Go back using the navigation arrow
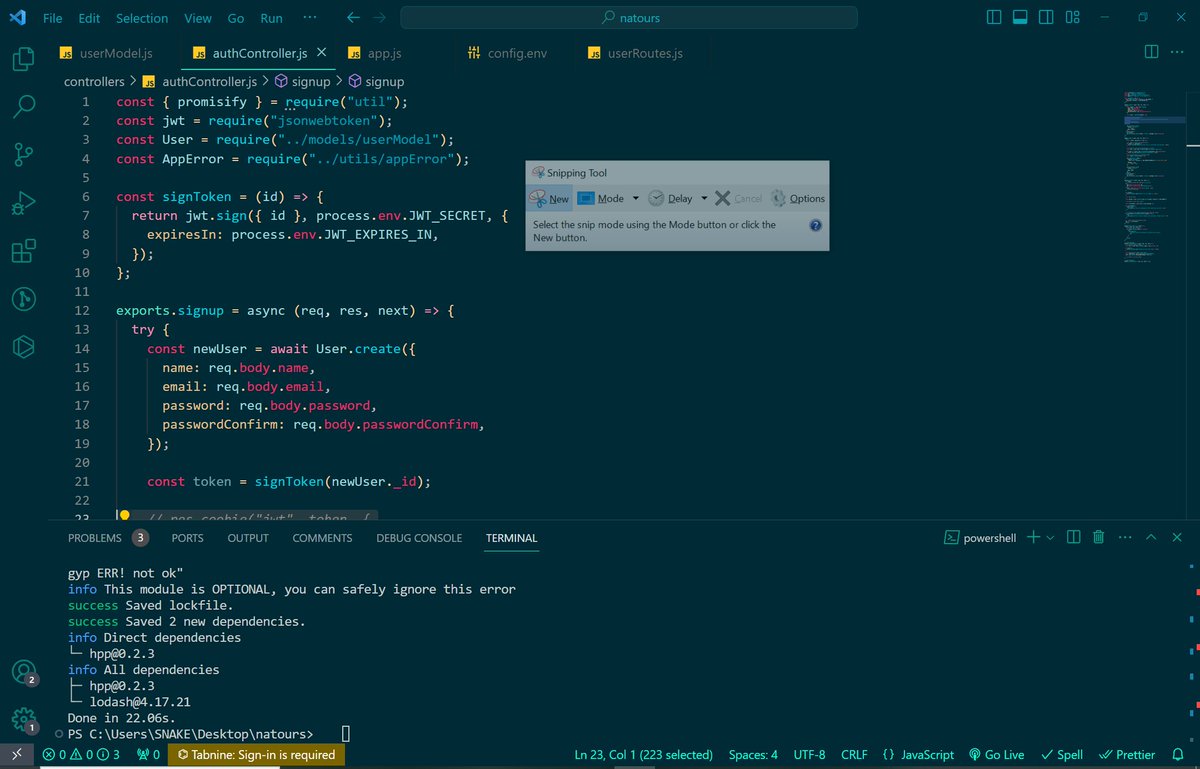1200x769 pixels. pos(353,18)
